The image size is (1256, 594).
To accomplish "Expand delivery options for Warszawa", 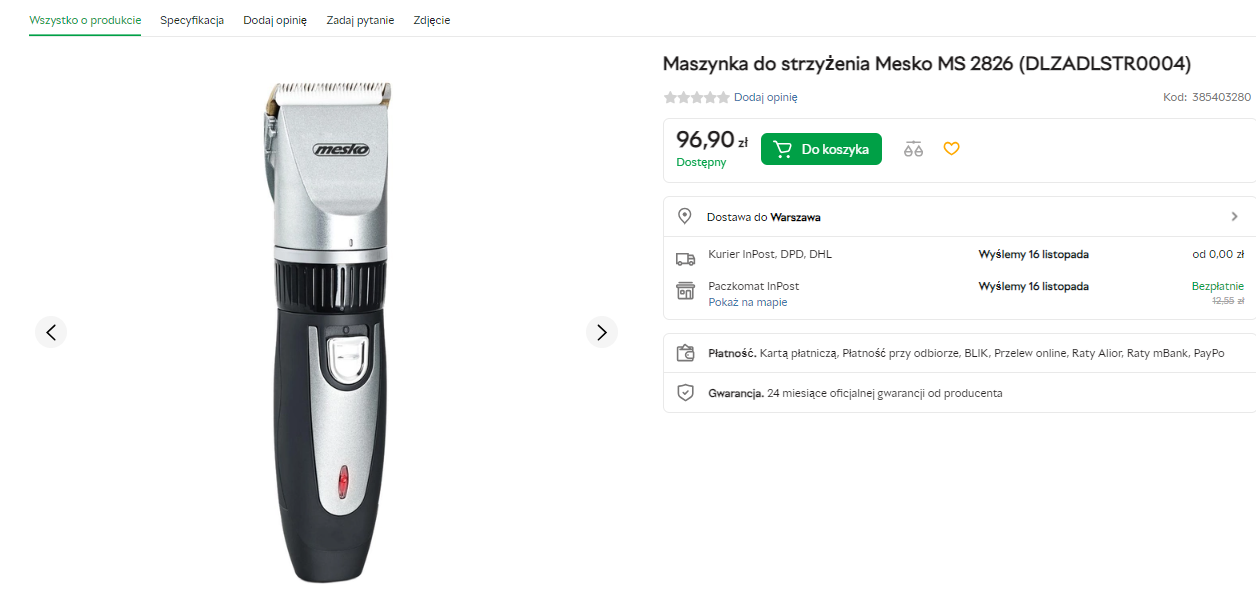I will [1234, 216].
